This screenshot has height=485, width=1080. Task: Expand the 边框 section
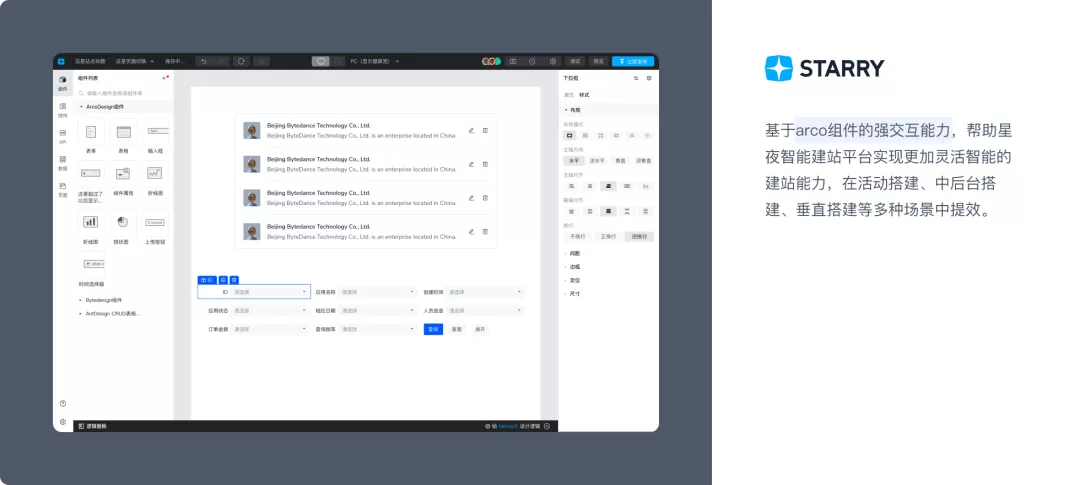click(x=572, y=266)
